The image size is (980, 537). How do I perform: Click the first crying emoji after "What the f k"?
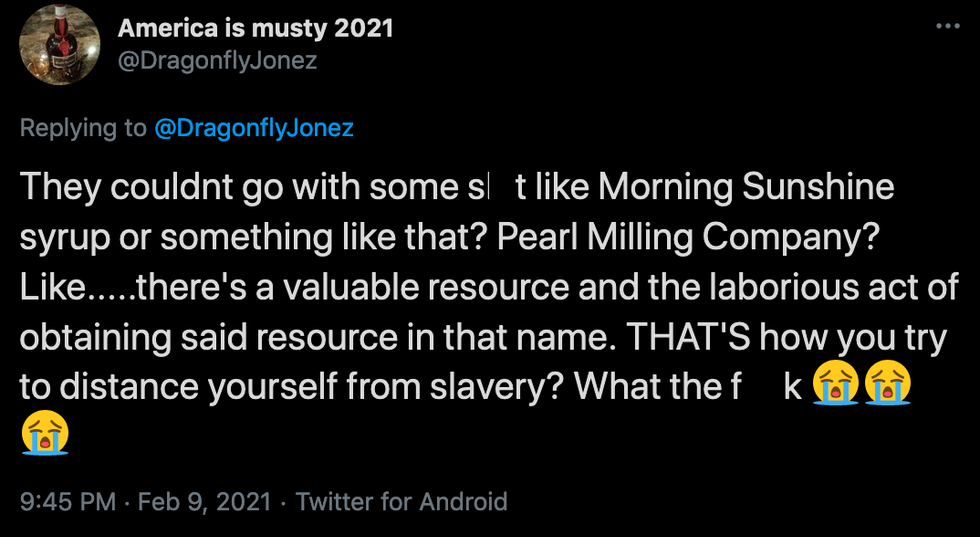point(836,386)
